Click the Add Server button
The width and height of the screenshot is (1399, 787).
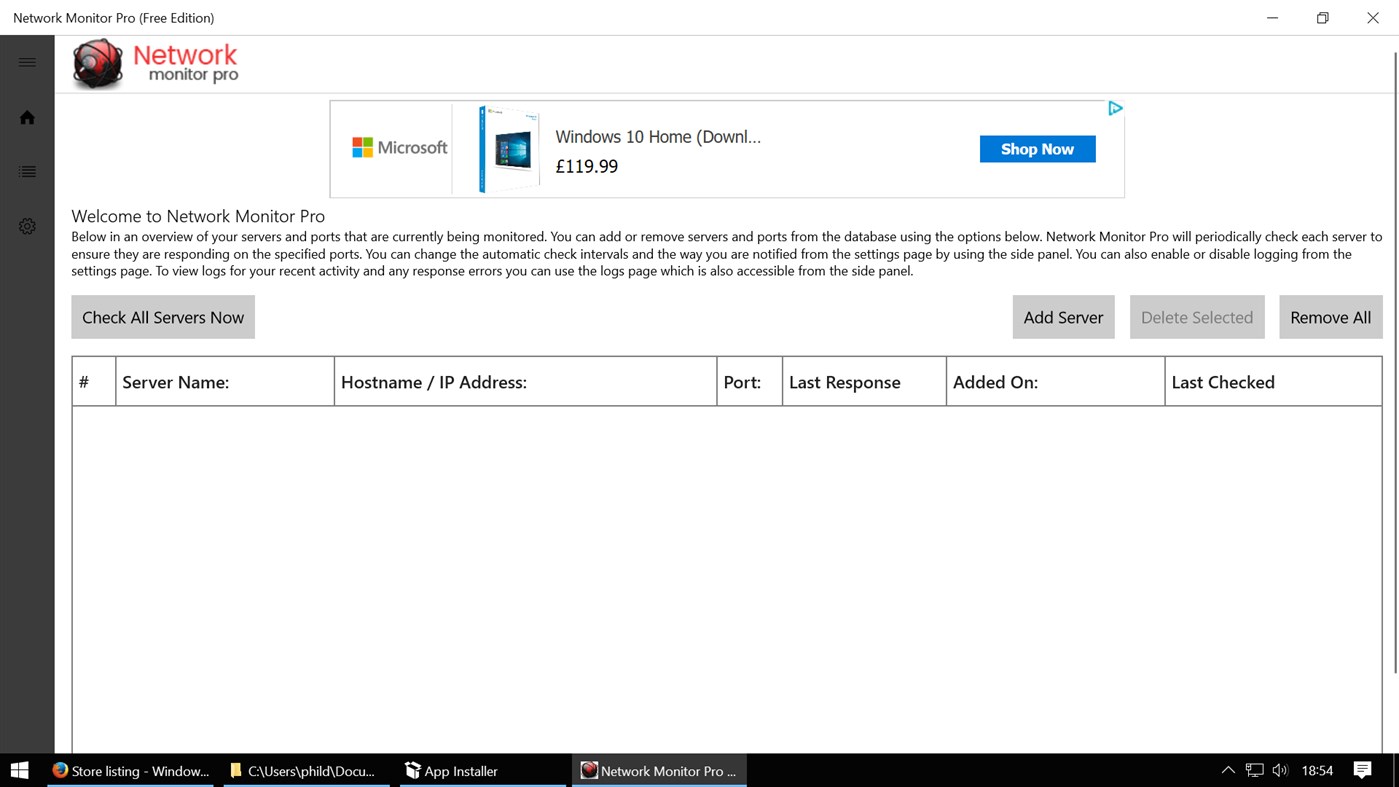point(1062,316)
